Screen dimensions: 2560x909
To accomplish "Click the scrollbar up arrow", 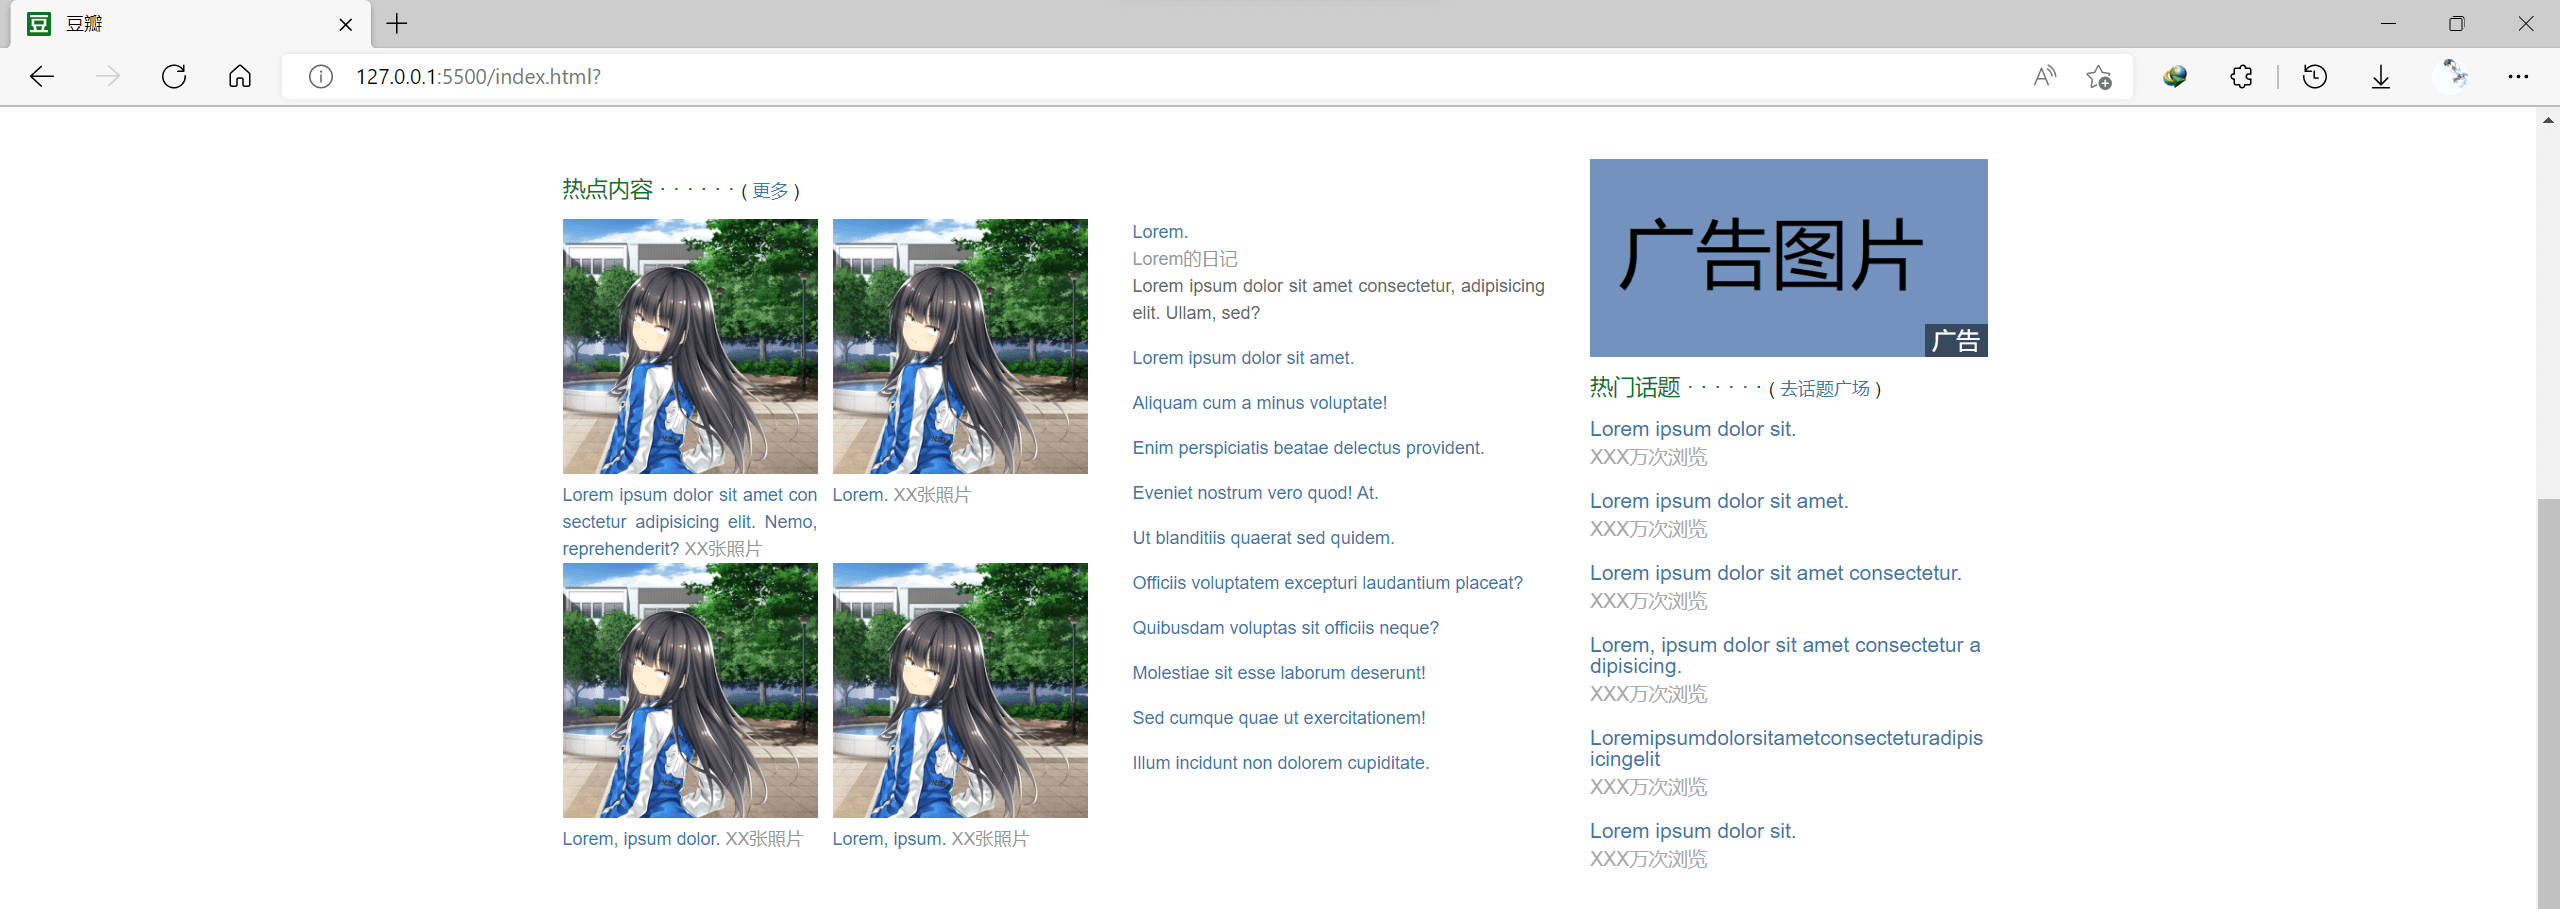I will point(2548,120).
